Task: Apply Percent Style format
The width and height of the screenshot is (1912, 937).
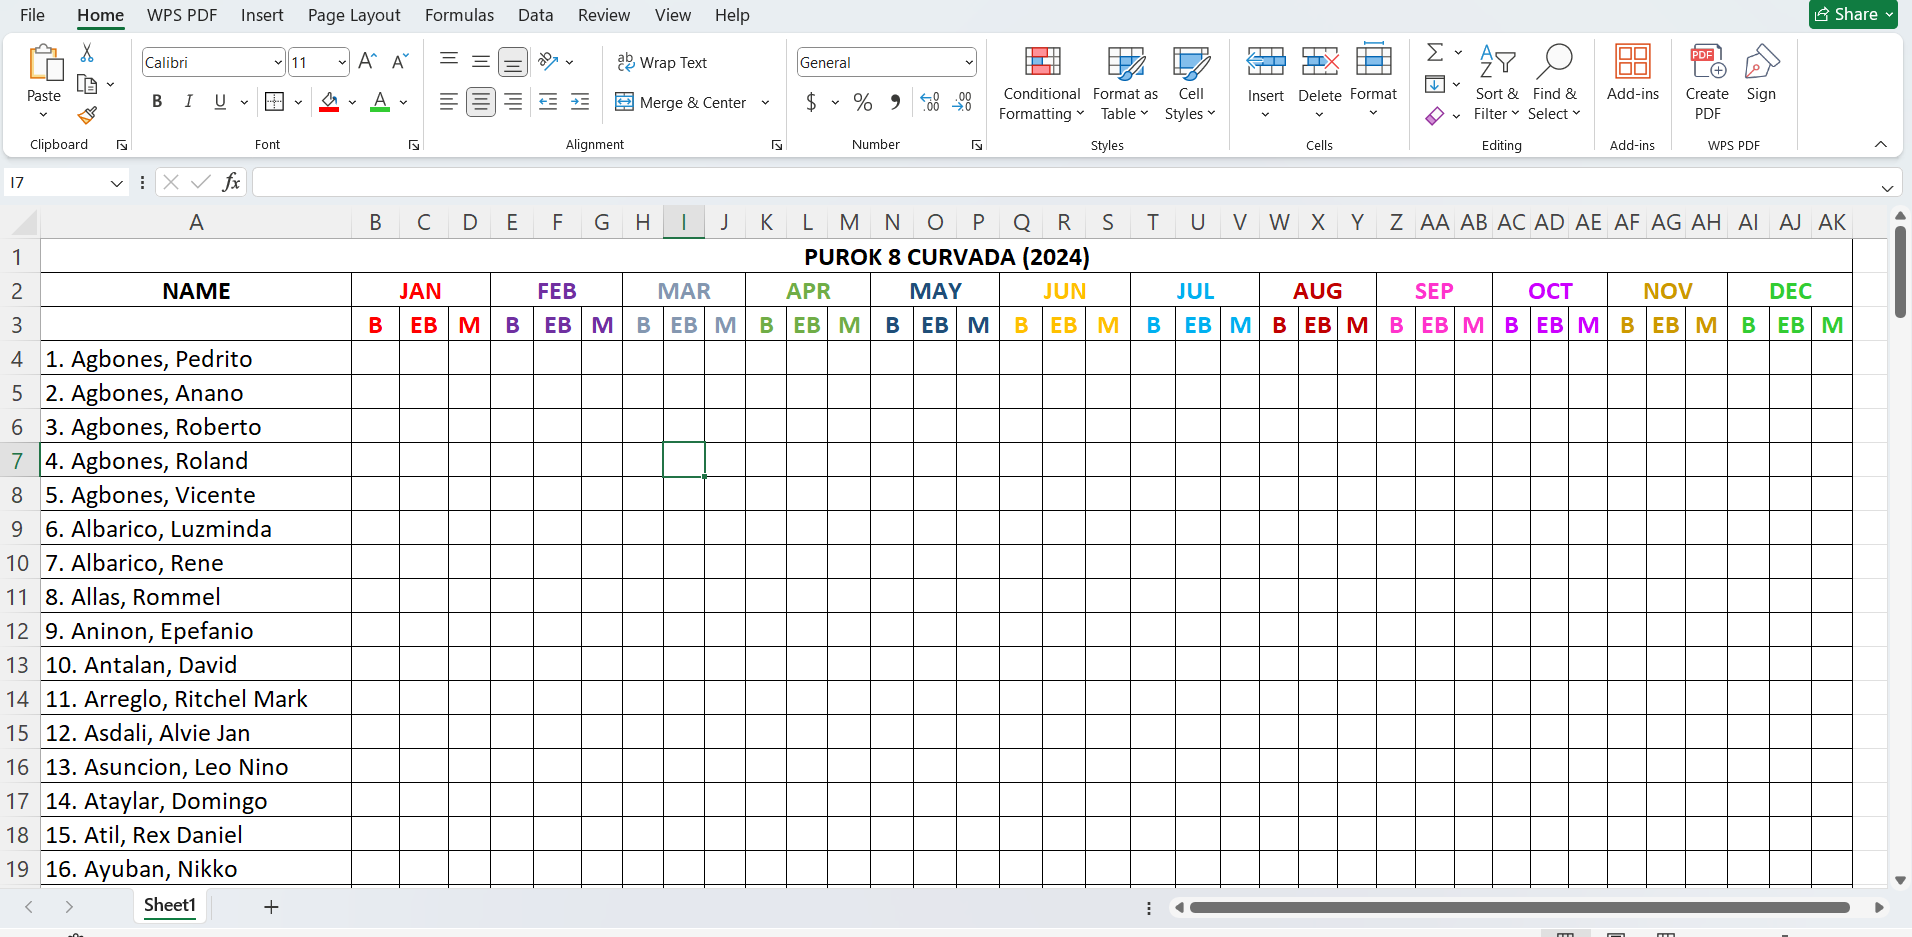Action: click(x=863, y=102)
